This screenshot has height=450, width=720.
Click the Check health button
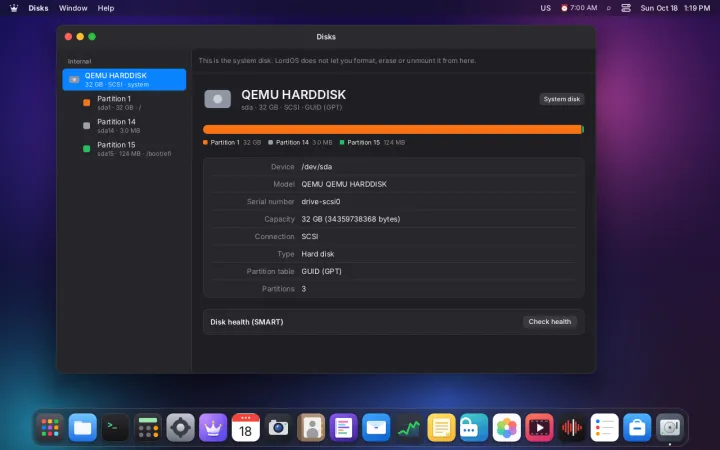pyautogui.click(x=550, y=321)
